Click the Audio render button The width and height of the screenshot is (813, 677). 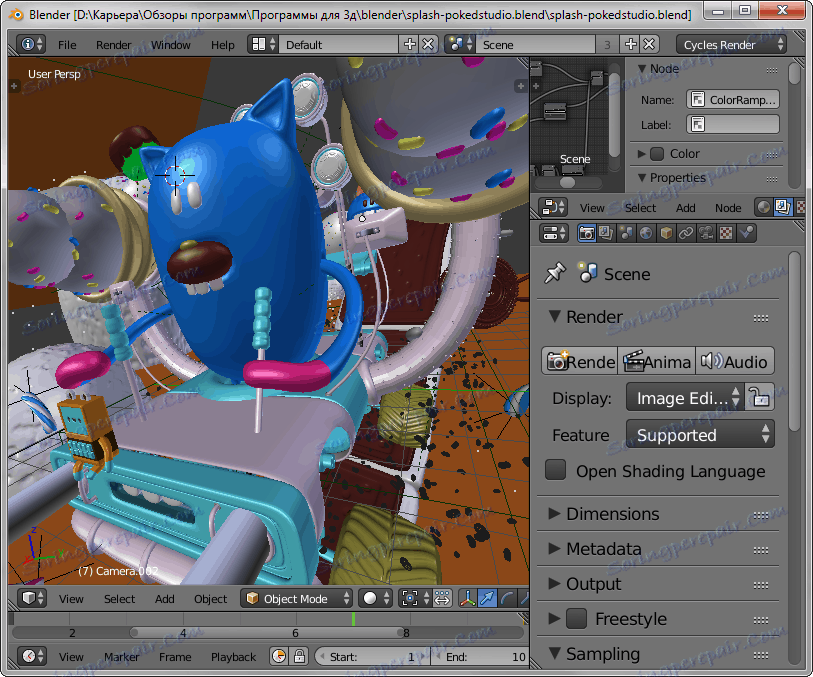tap(735, 362)
